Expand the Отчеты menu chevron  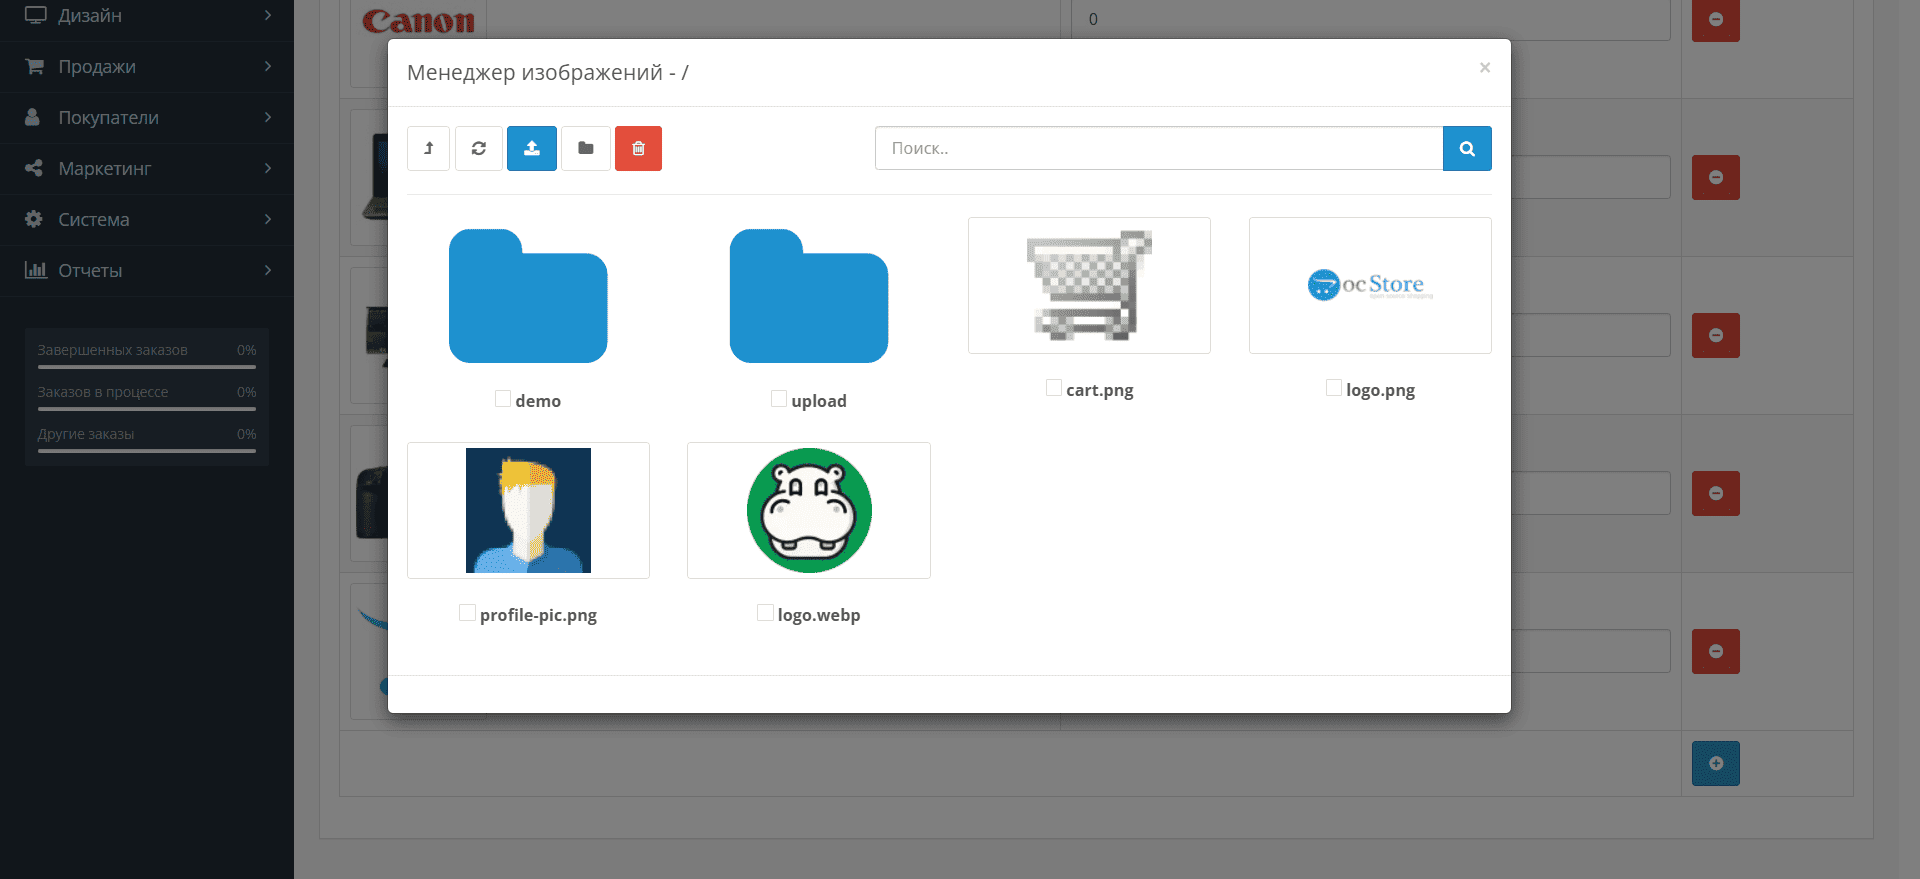point(268,270)
